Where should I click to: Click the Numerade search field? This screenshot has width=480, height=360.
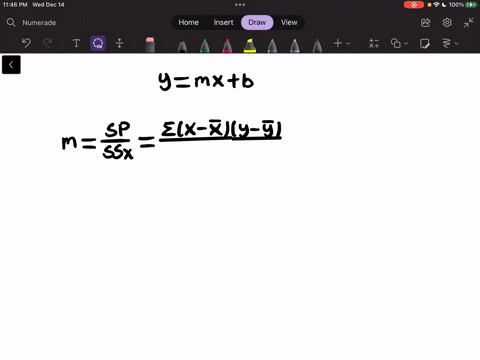point(39,23)
